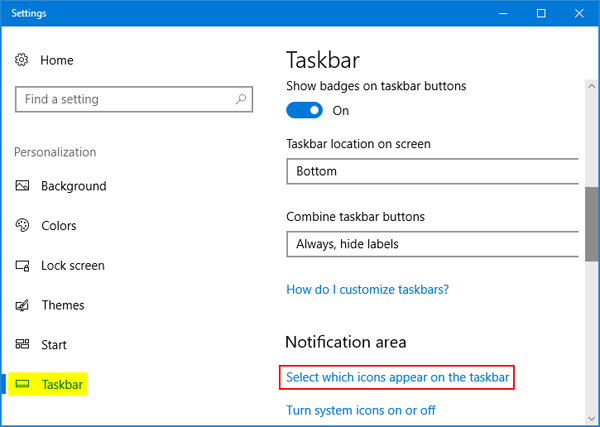The image size is (600, 427).
Task: Click Select which icons appear on the taskbar
Action: click(x=398, y=378)
